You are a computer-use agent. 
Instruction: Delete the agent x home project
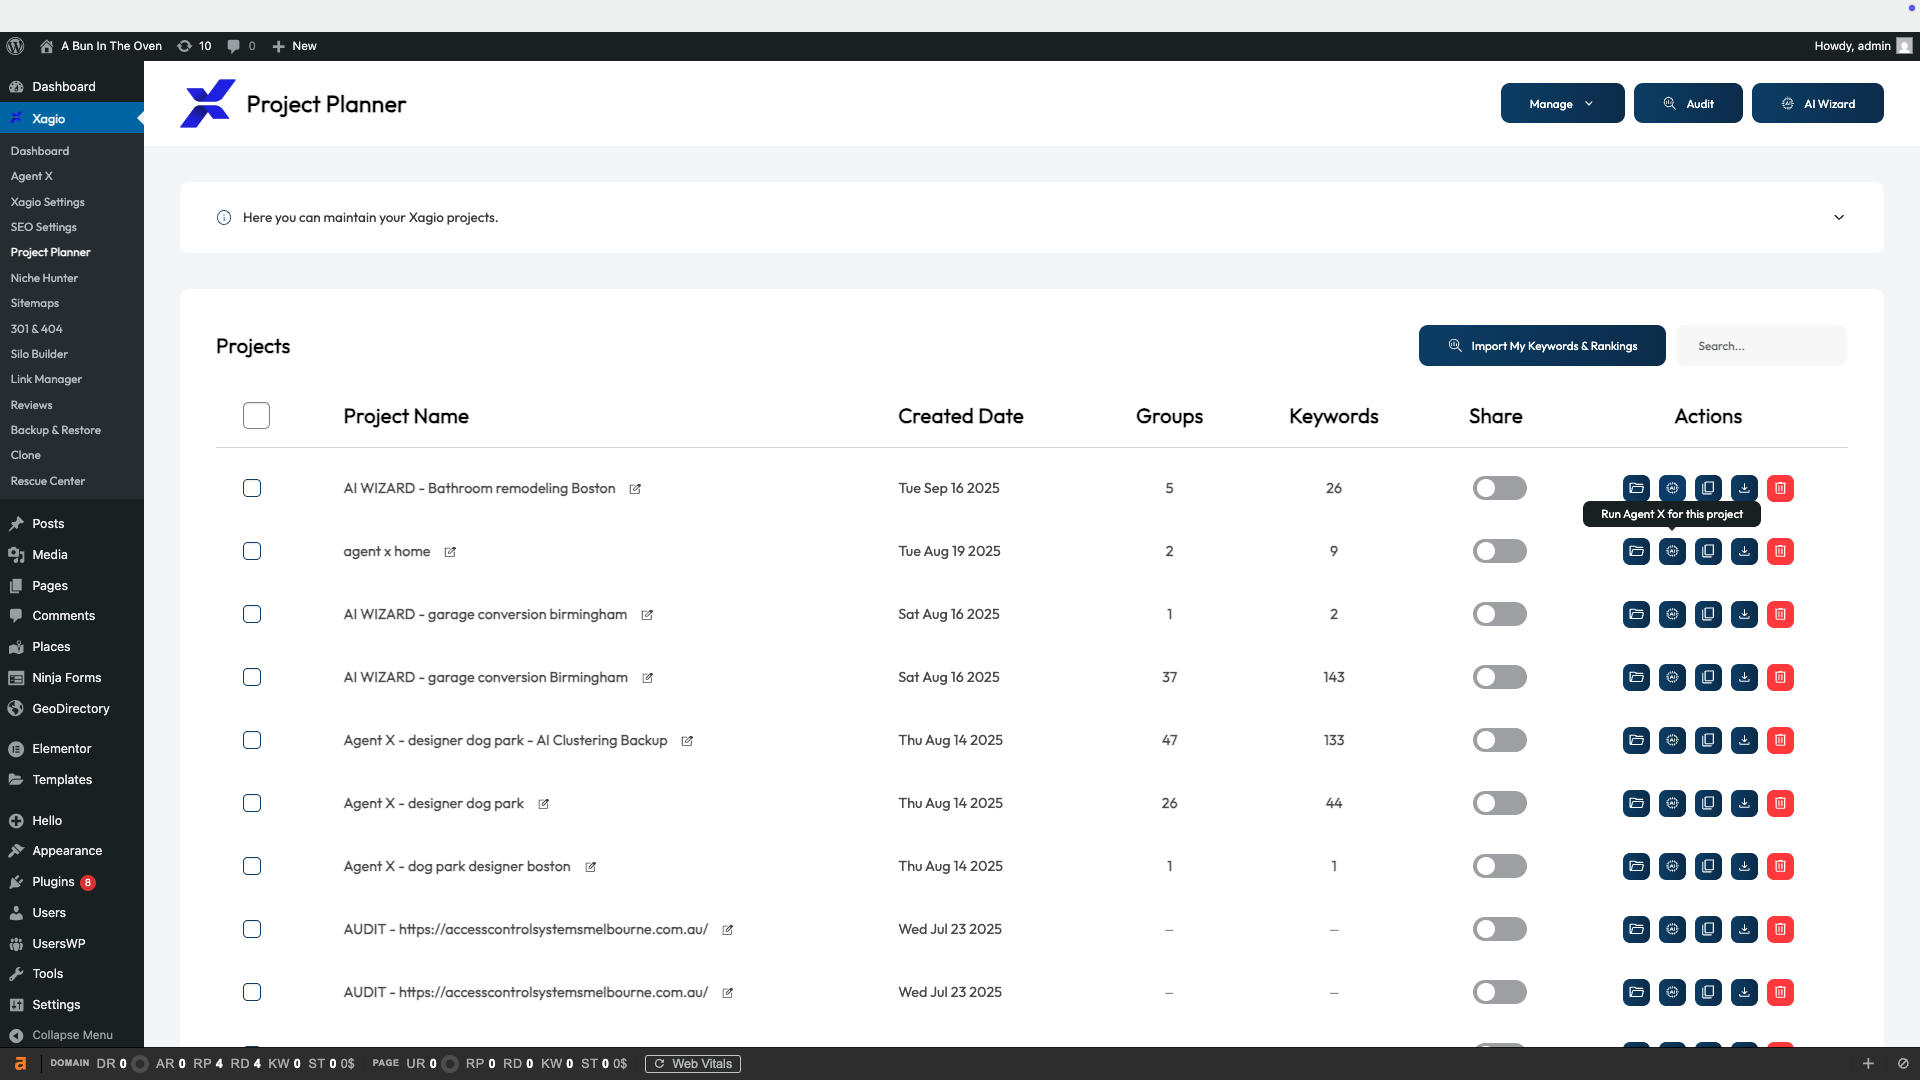coord(1780,551)
